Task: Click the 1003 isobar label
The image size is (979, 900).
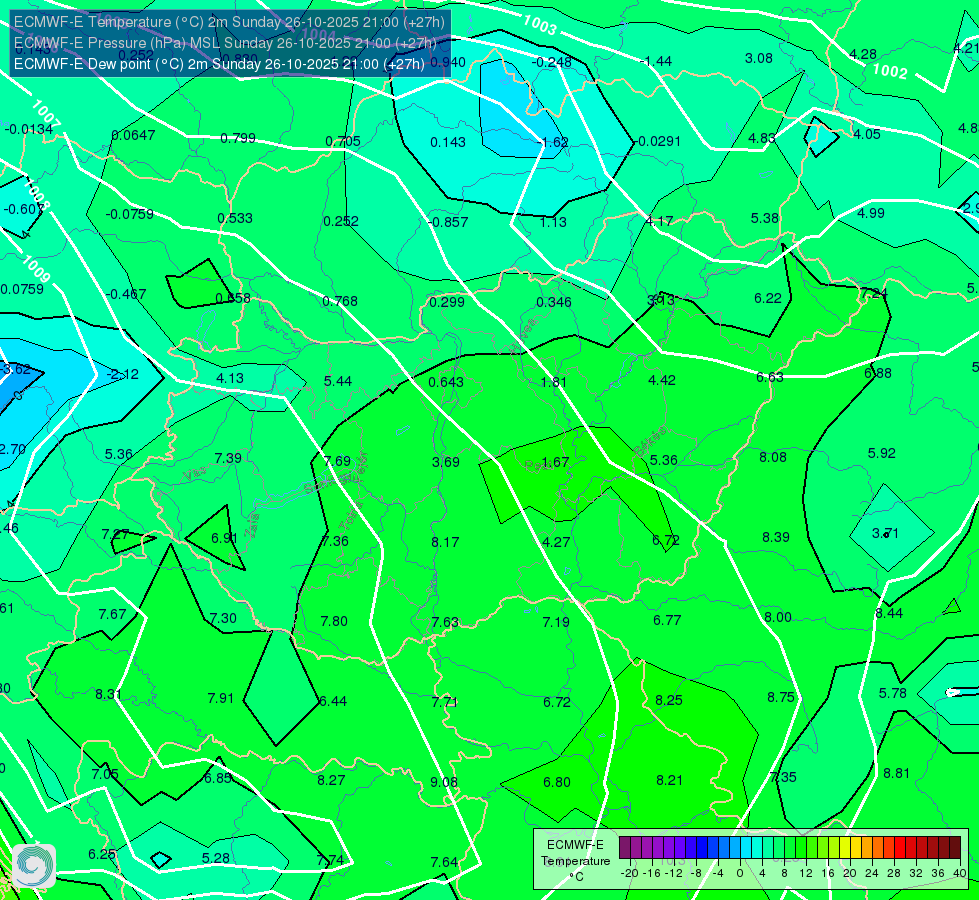Action: 539,25
